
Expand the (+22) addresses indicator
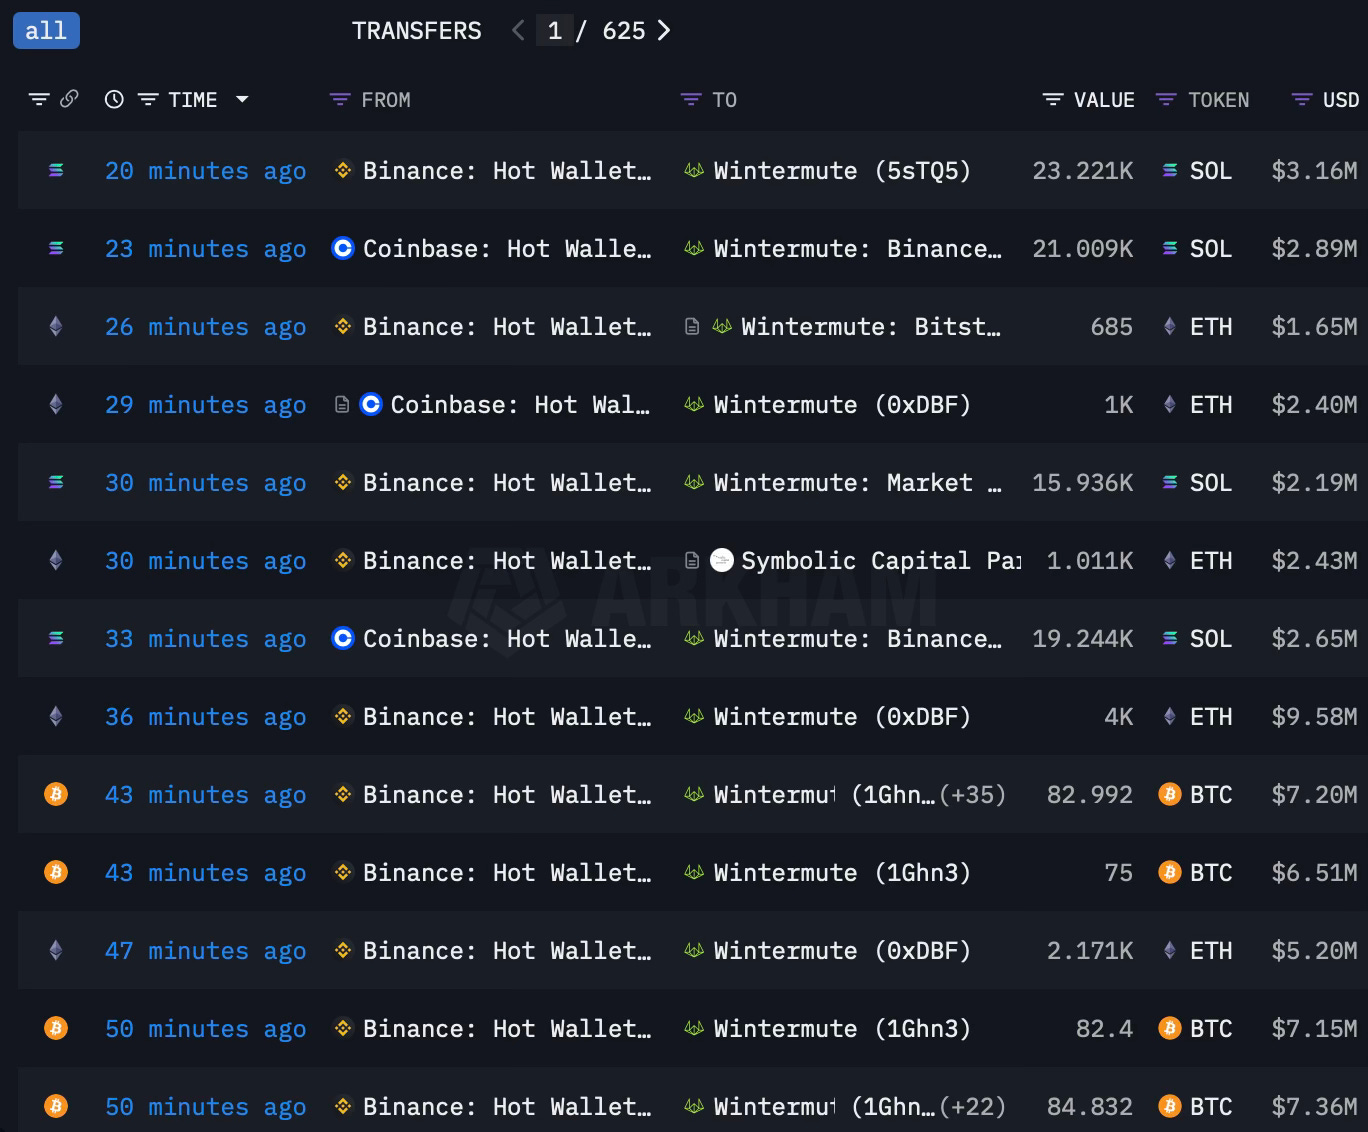coord(972,1107)
